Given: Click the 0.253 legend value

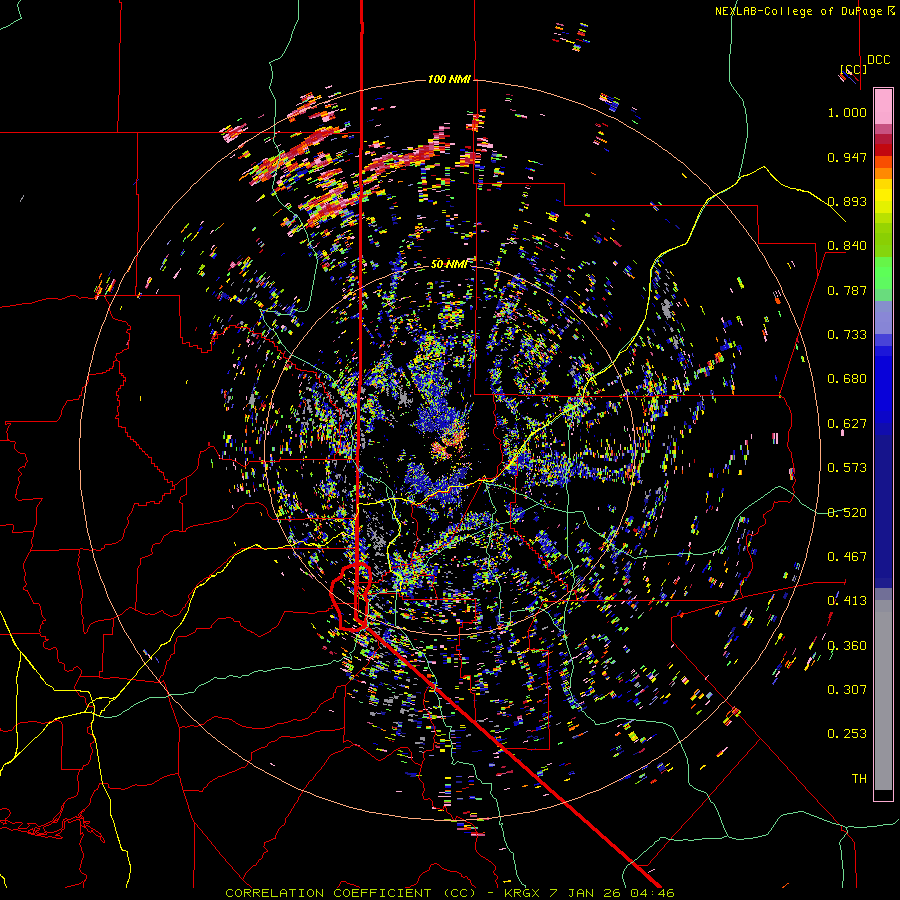Looking at the screenshot, I should [x=847, y=734].
